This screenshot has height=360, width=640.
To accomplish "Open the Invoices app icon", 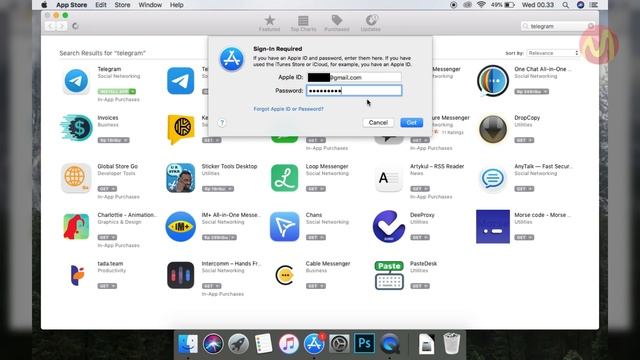I will [x=76, y=129].
